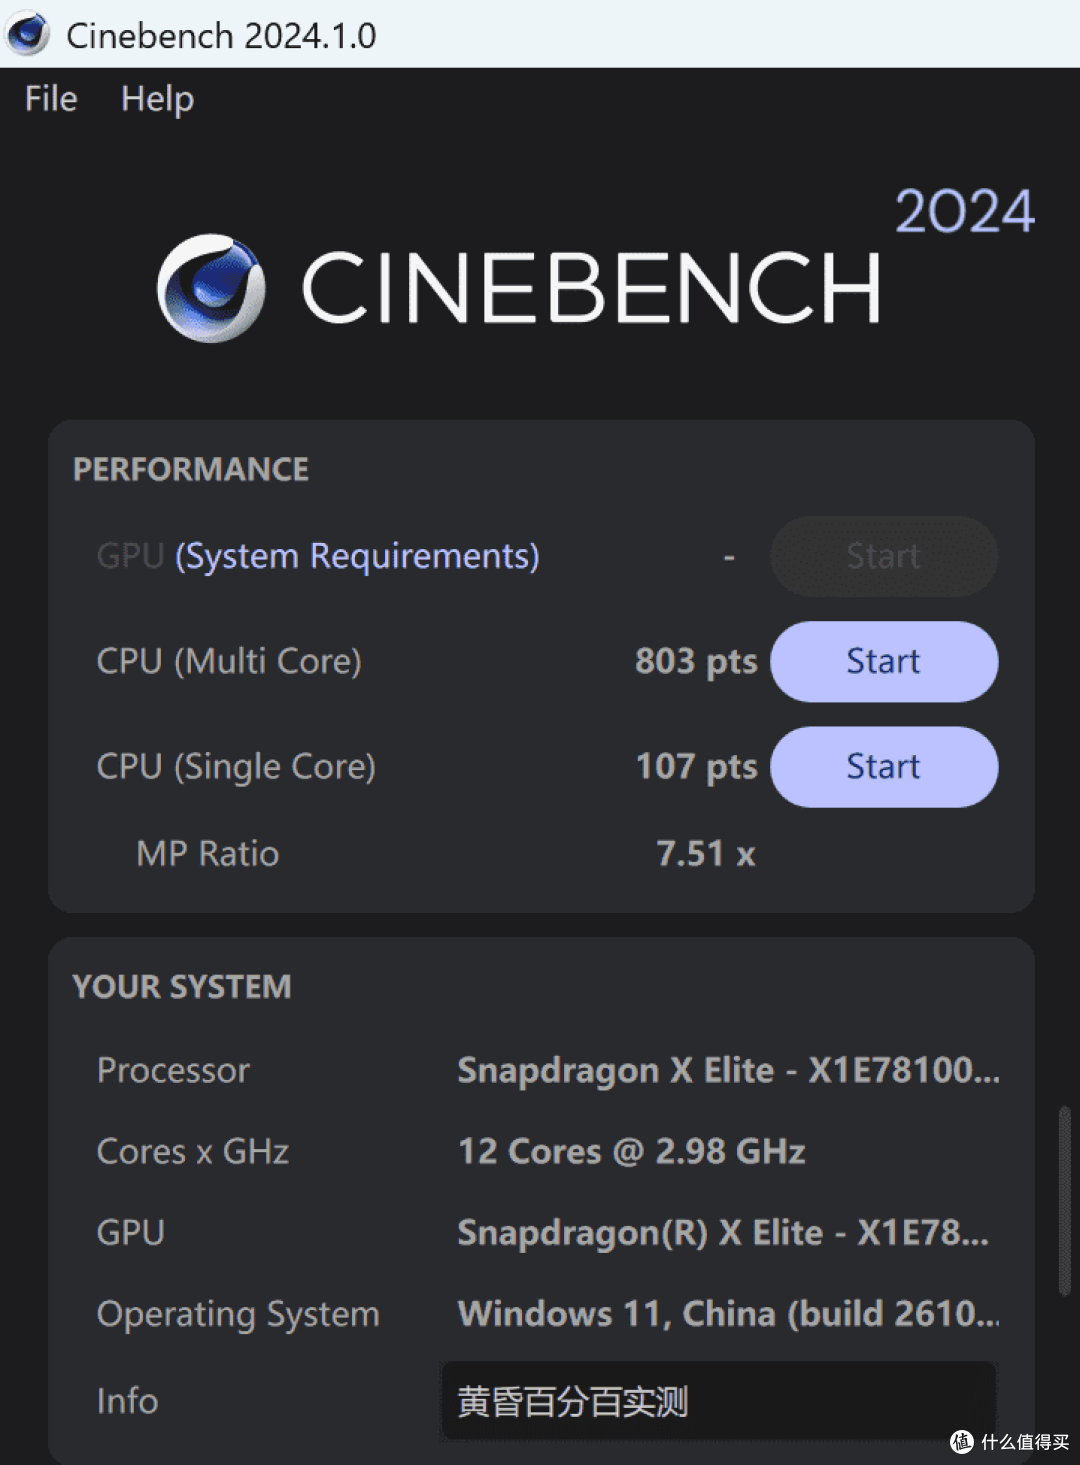Image resolution: width=1080 pixels, height=1465 pixels.
Task: Click the CPU (Multi Core) label
Action: [229, 661]
